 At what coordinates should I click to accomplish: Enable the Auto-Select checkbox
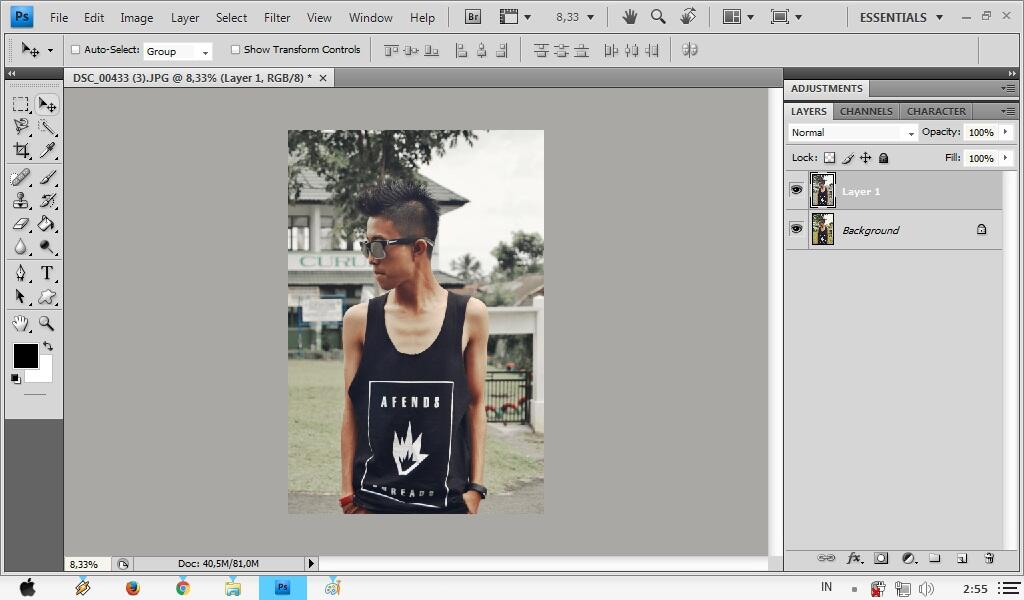pos(76,50)
